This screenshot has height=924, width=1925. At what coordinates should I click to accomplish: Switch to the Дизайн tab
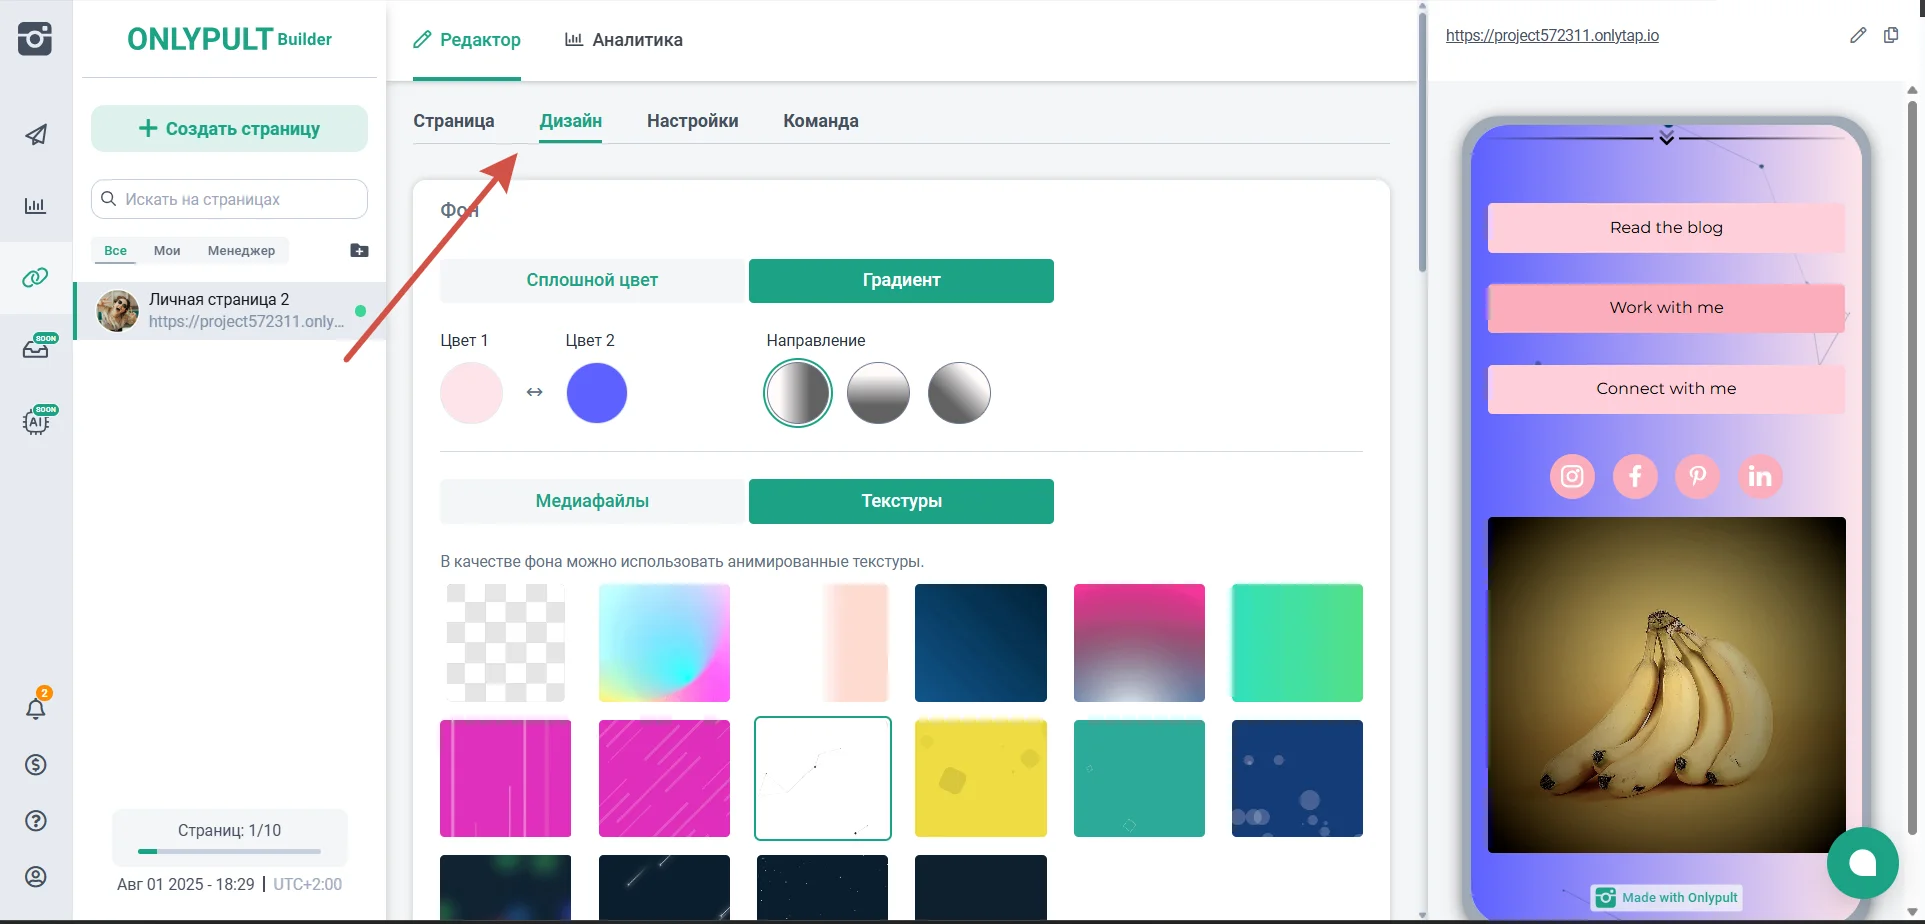[571, 121]
